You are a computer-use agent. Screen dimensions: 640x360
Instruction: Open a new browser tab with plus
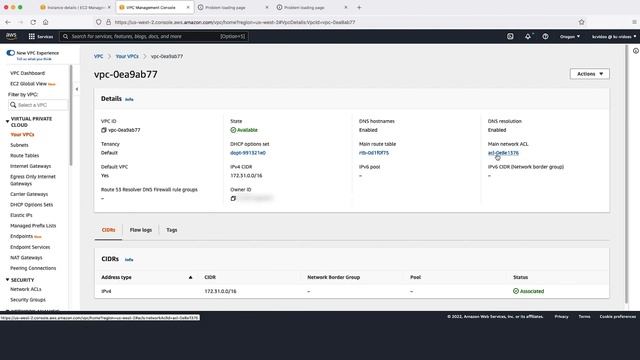[359, 7]
